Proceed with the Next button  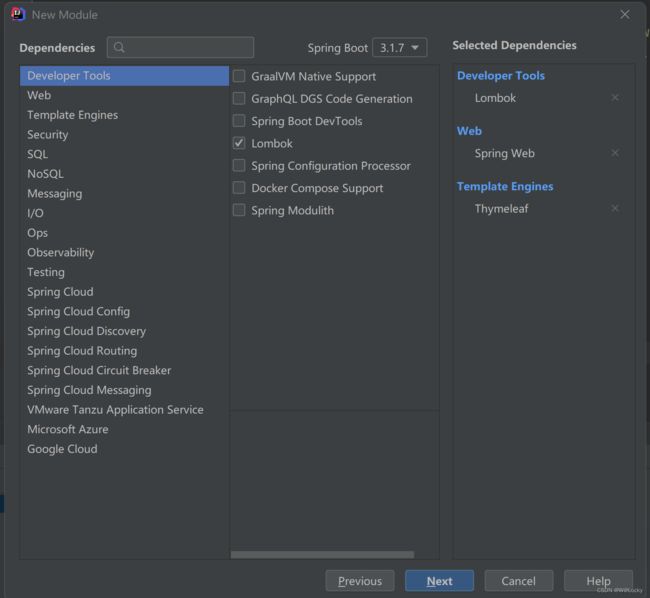tap(439, 581)
